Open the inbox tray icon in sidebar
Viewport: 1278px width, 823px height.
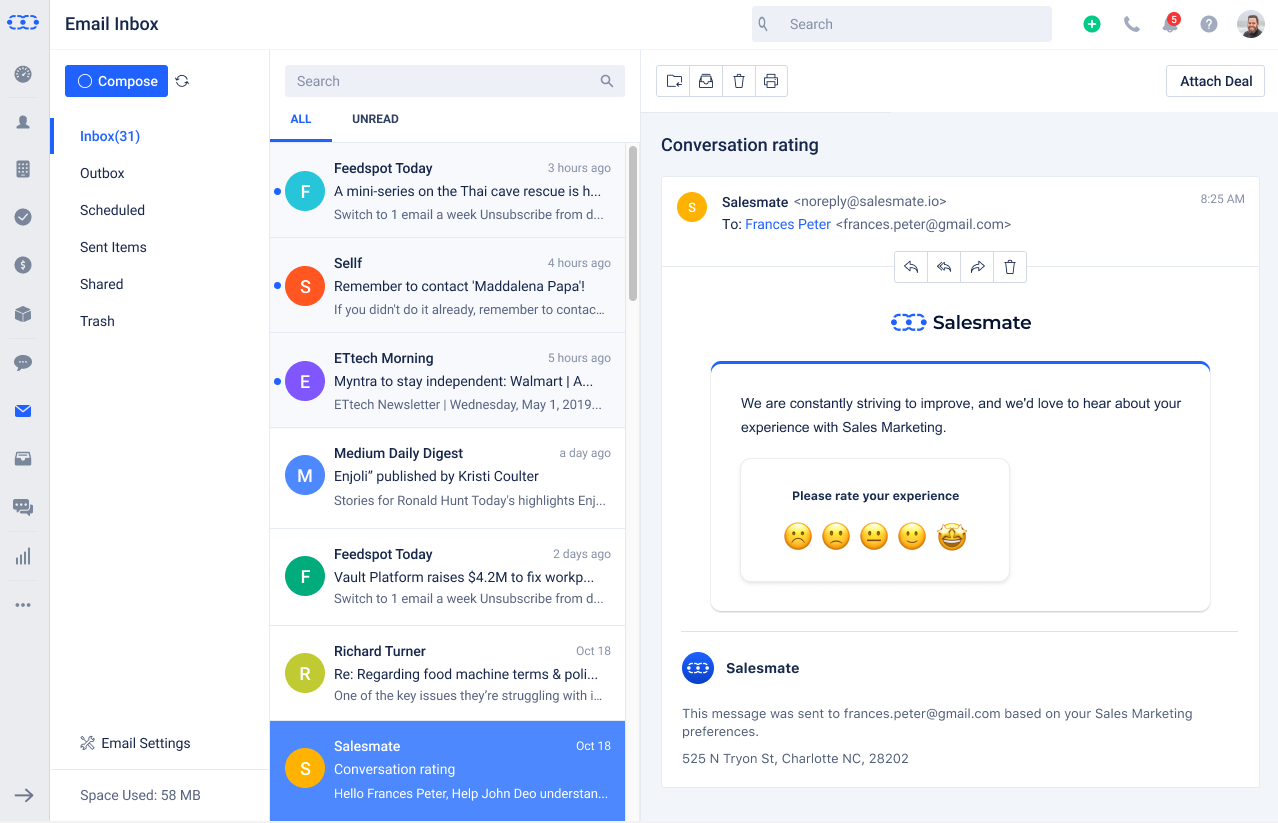(x=23, y=458)
